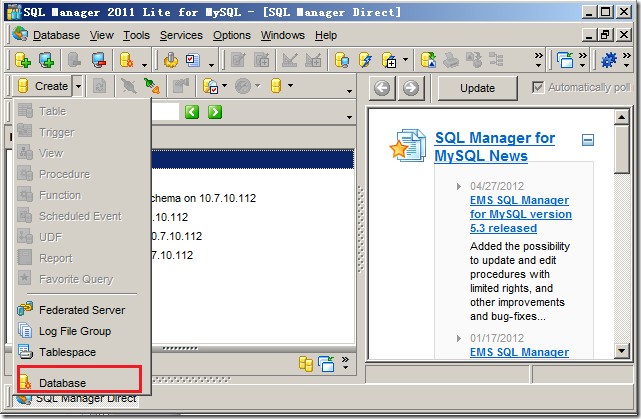Click the browser Forward arrow button
The width and height of the screenshot is (641, 419).
pyautogui.click(x=411, y=88)
